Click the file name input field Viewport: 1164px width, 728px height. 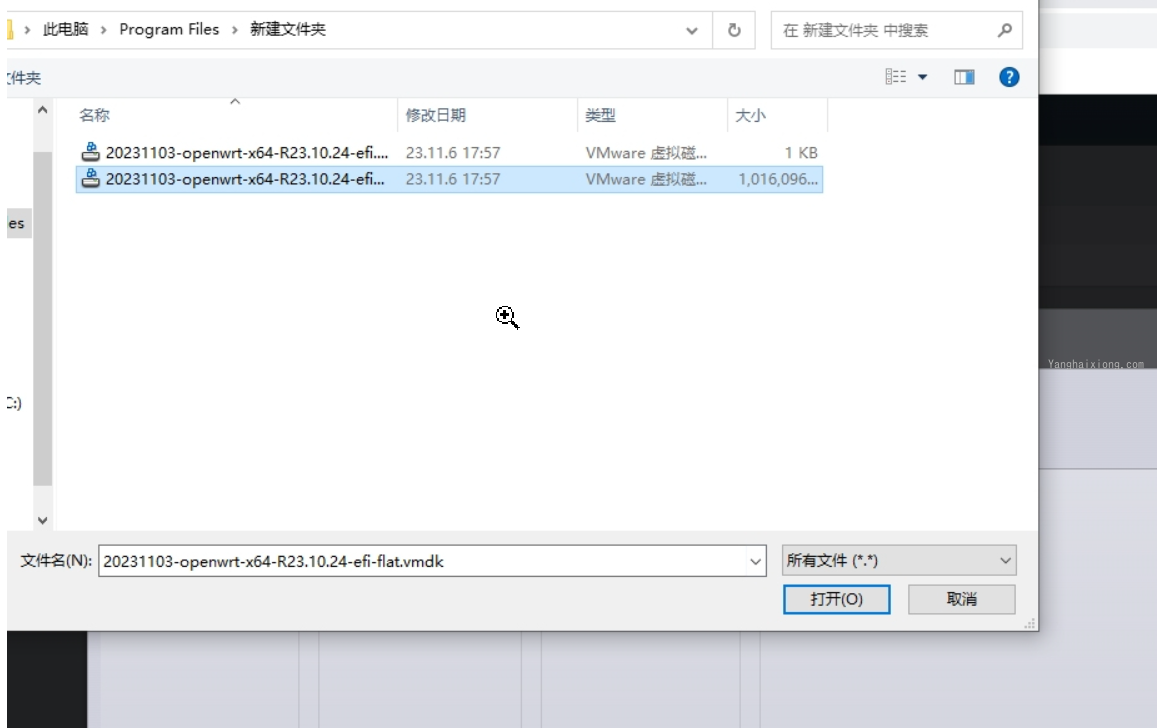point(422,561)
